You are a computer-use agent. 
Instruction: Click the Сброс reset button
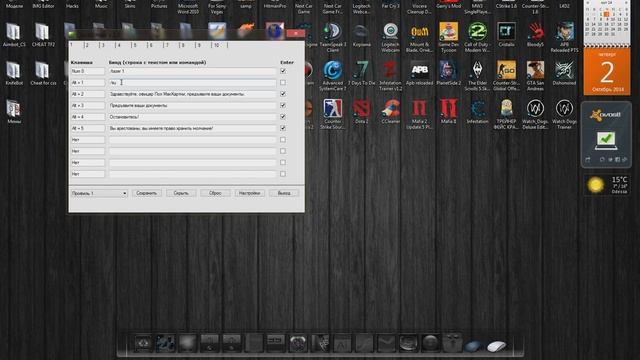215,193
